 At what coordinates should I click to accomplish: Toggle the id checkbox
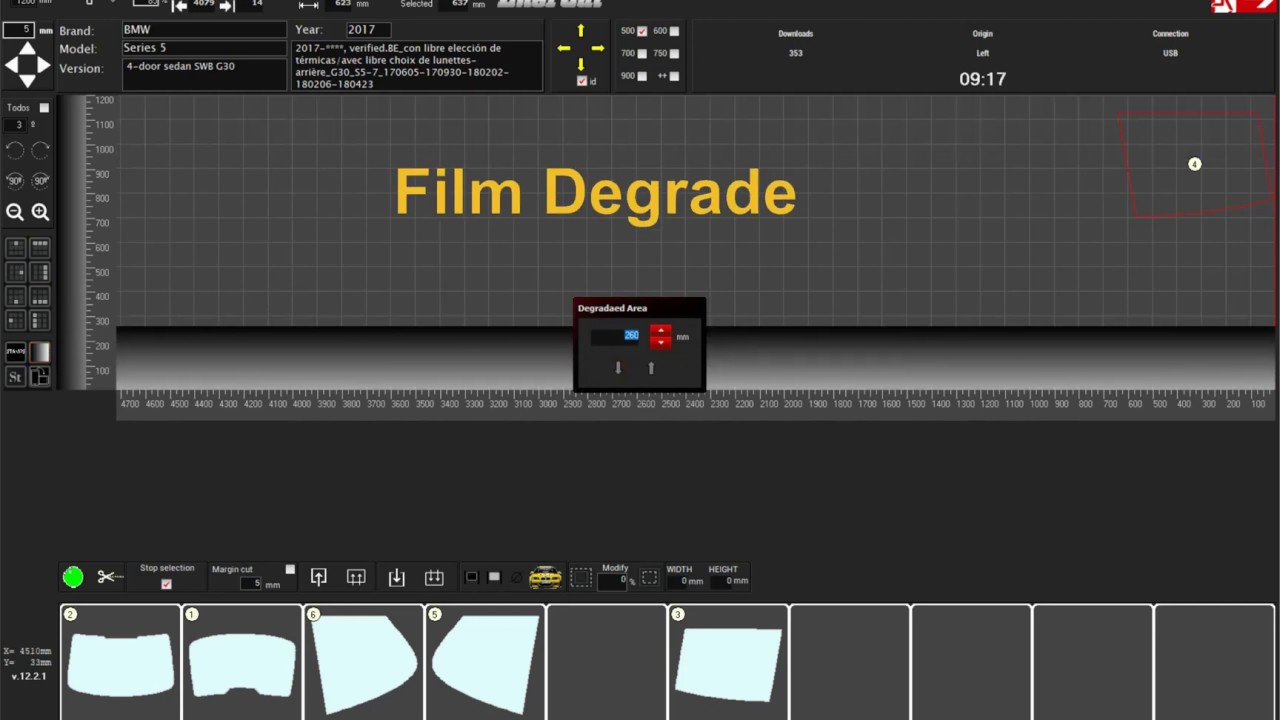click(582, 81)
